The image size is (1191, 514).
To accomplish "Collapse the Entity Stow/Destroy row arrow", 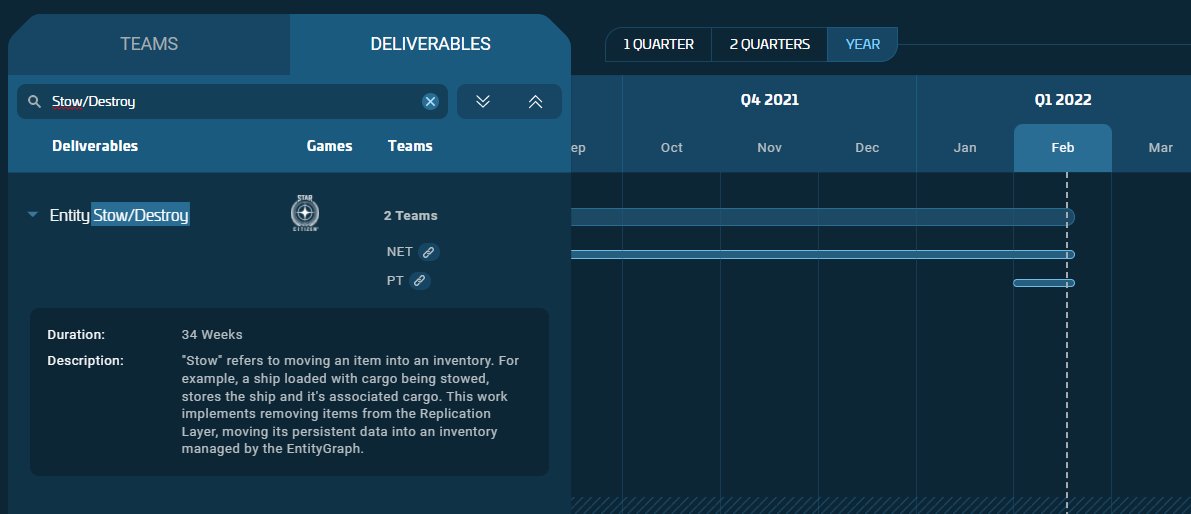I will pos(33,215).
